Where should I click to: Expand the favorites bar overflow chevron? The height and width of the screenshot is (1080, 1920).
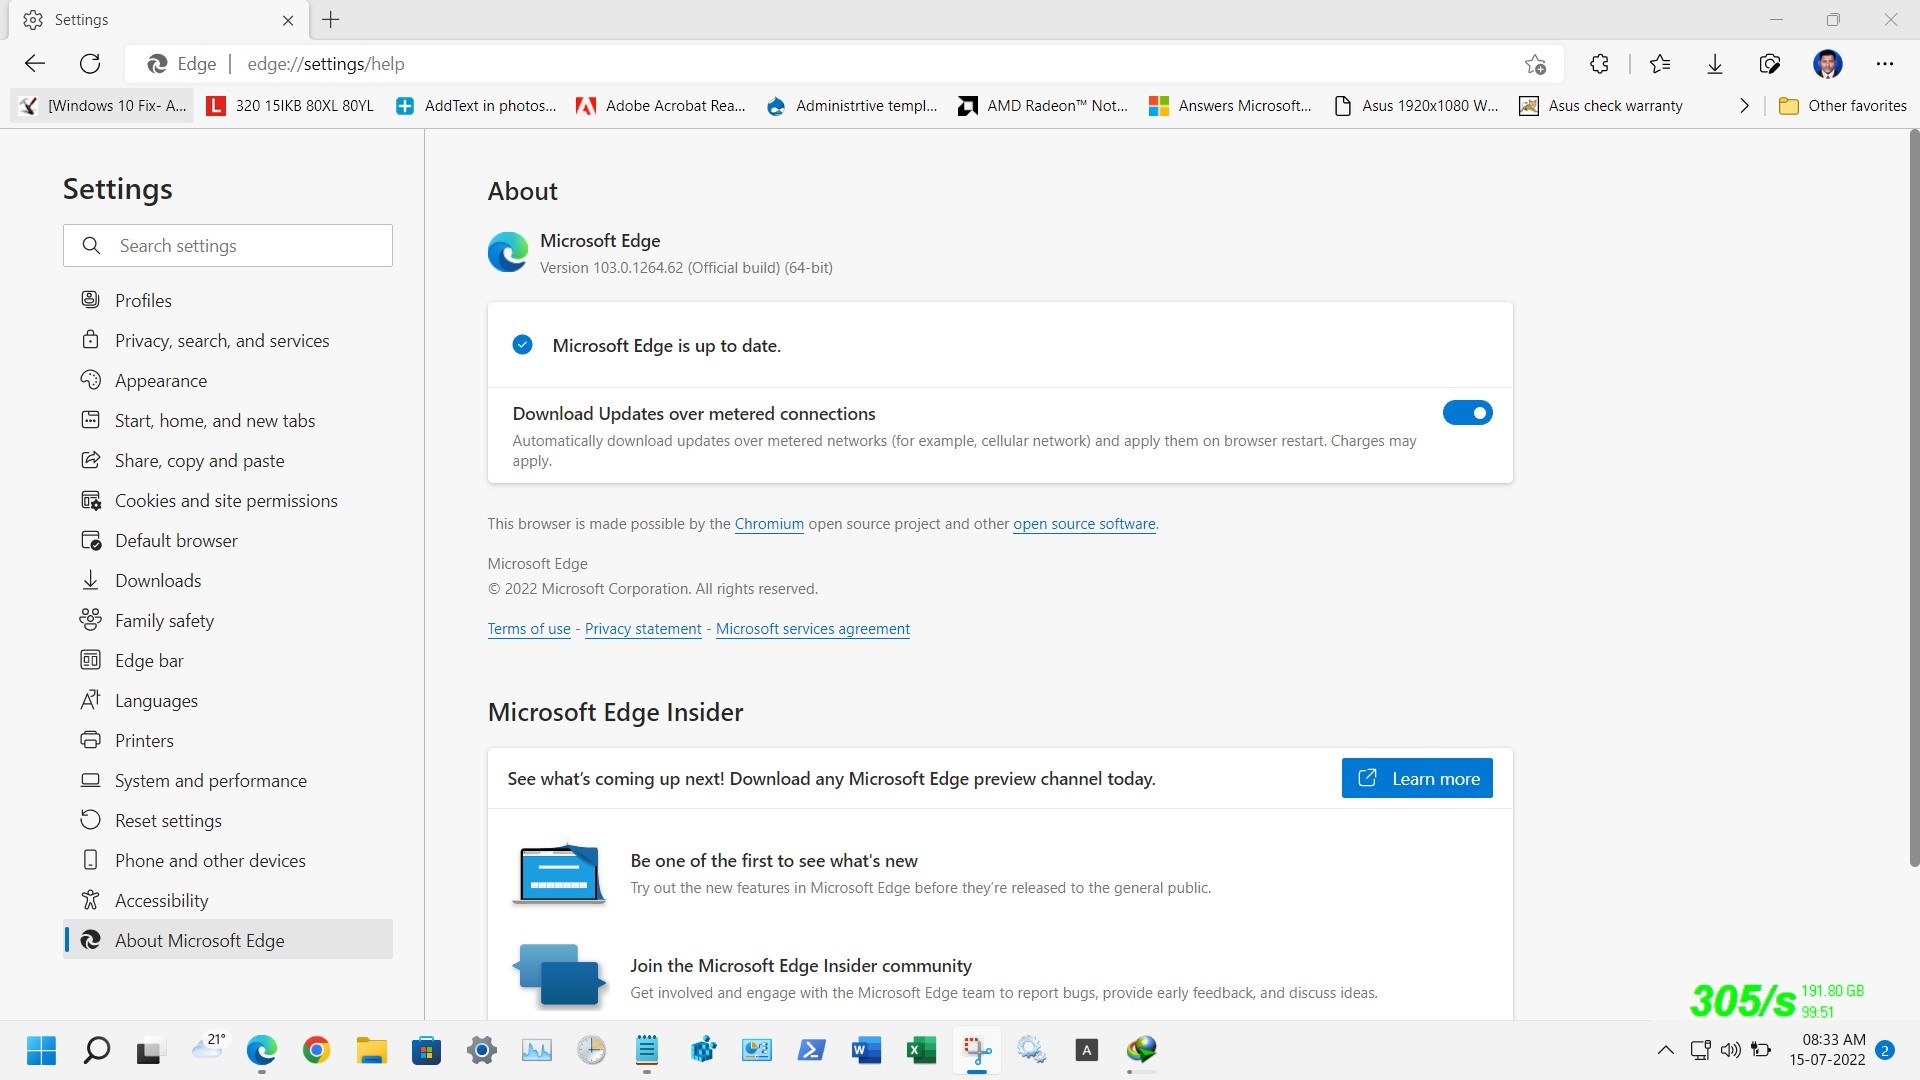(x=1744, y=106)
